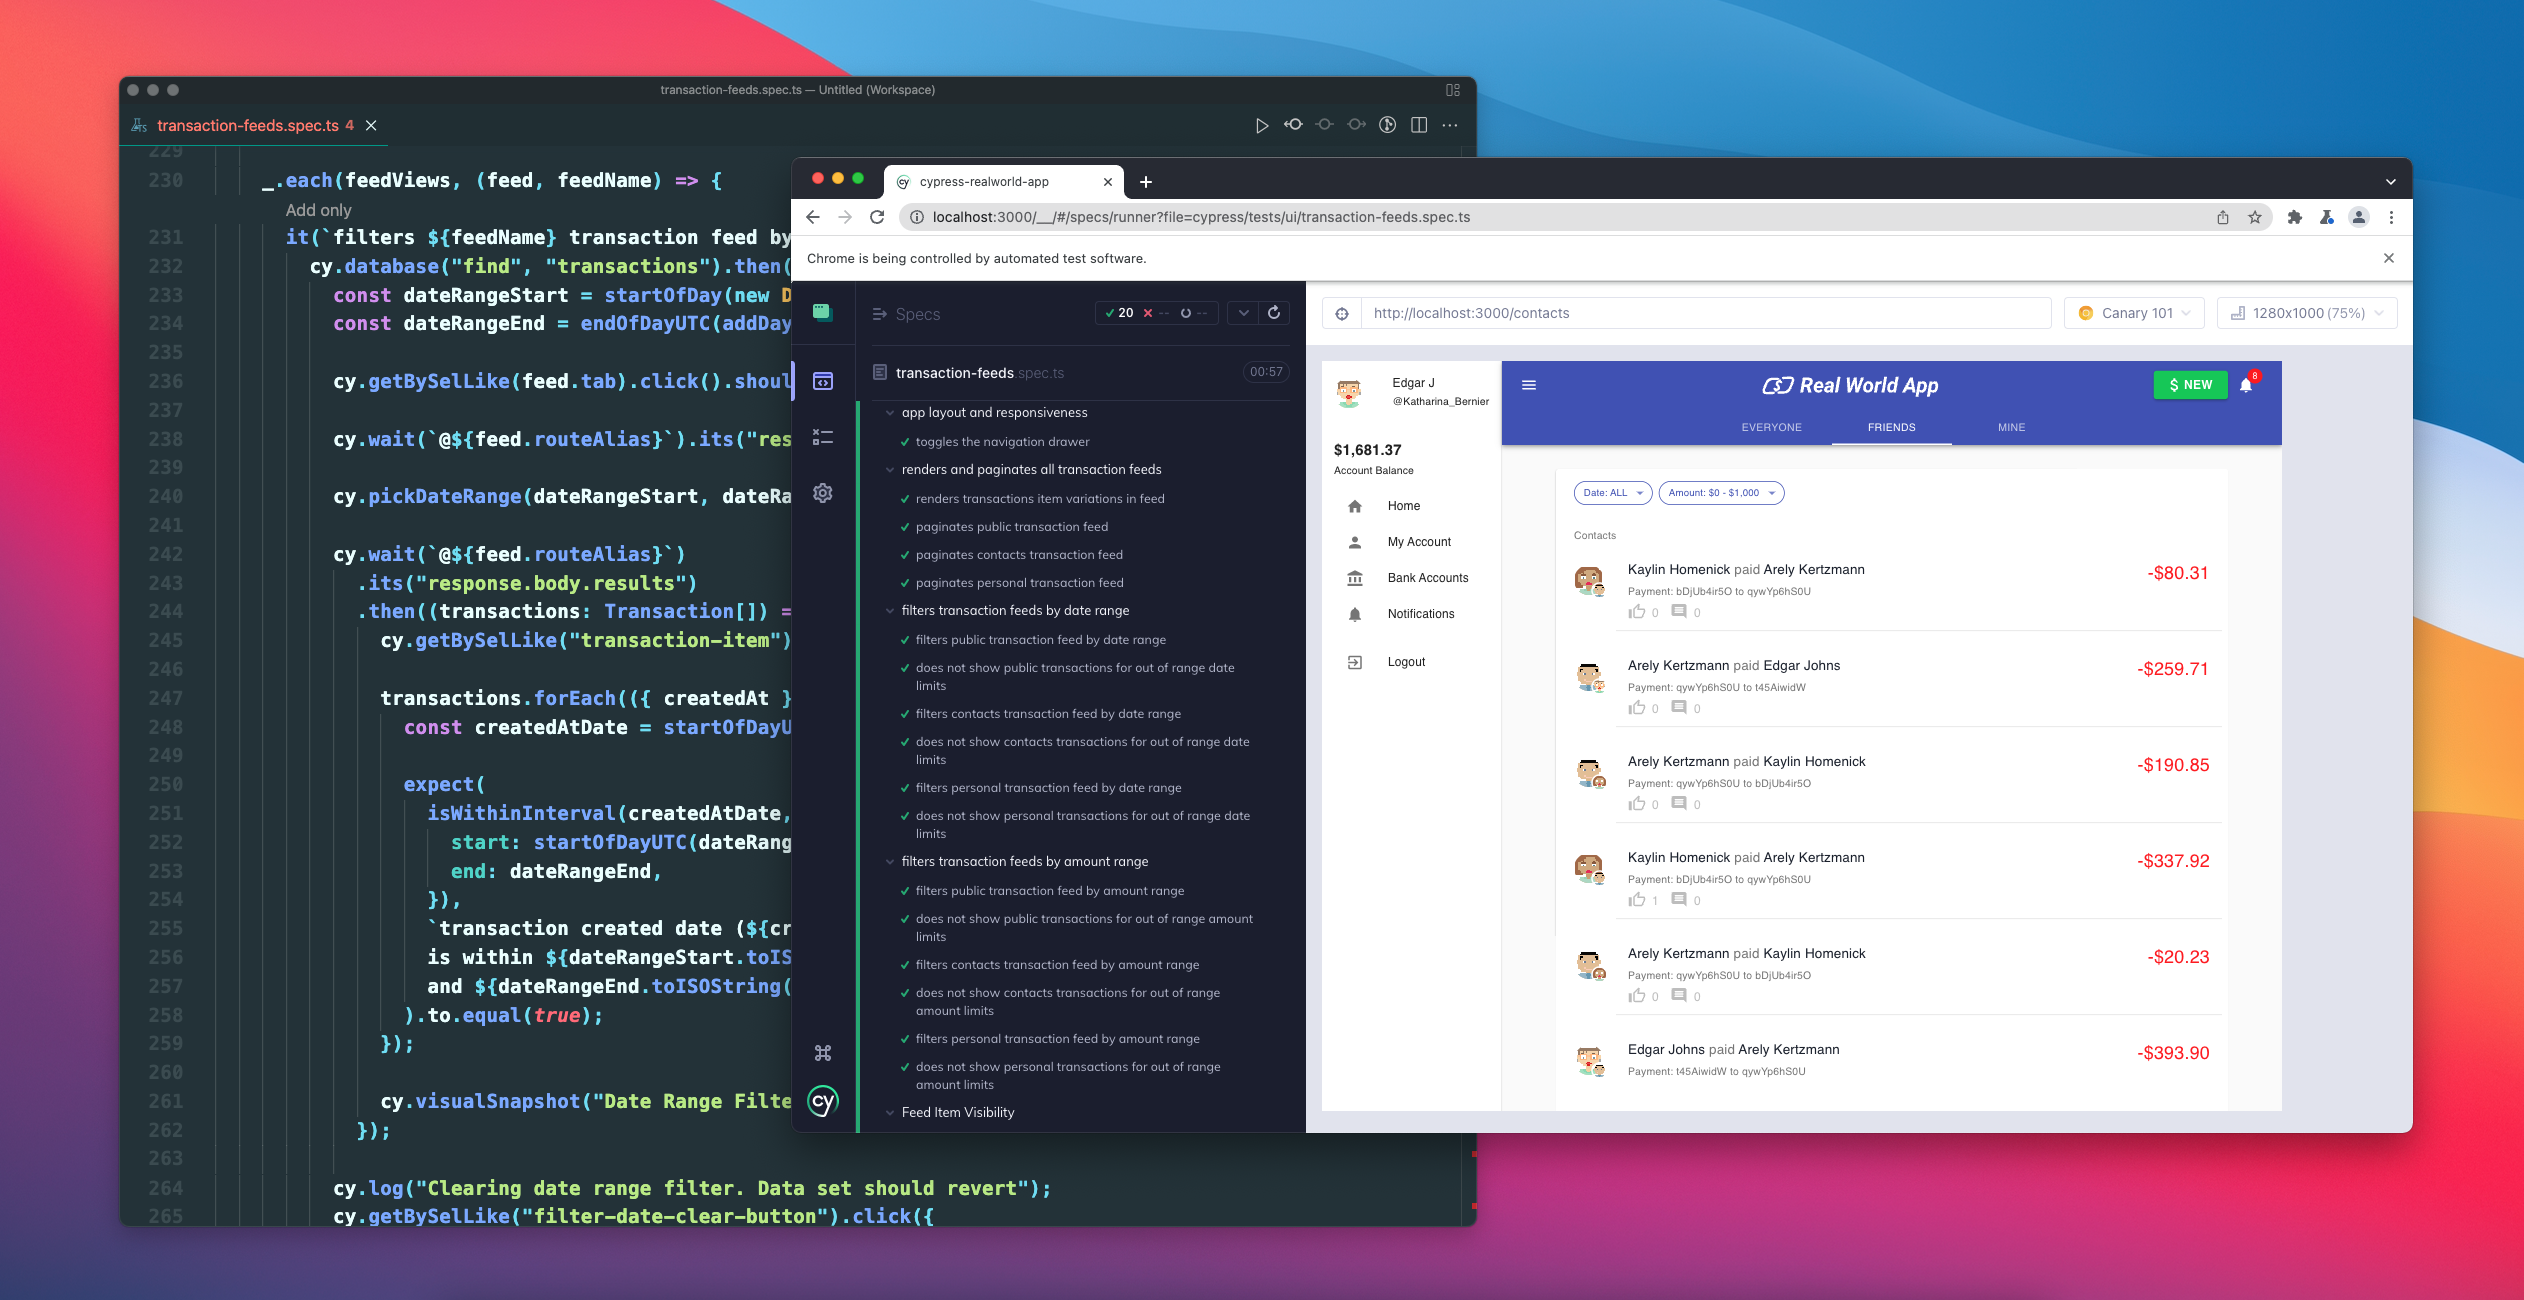Click the Selector Playground crosshair icon
Screen dimensions: 2524x1300
1344,312
